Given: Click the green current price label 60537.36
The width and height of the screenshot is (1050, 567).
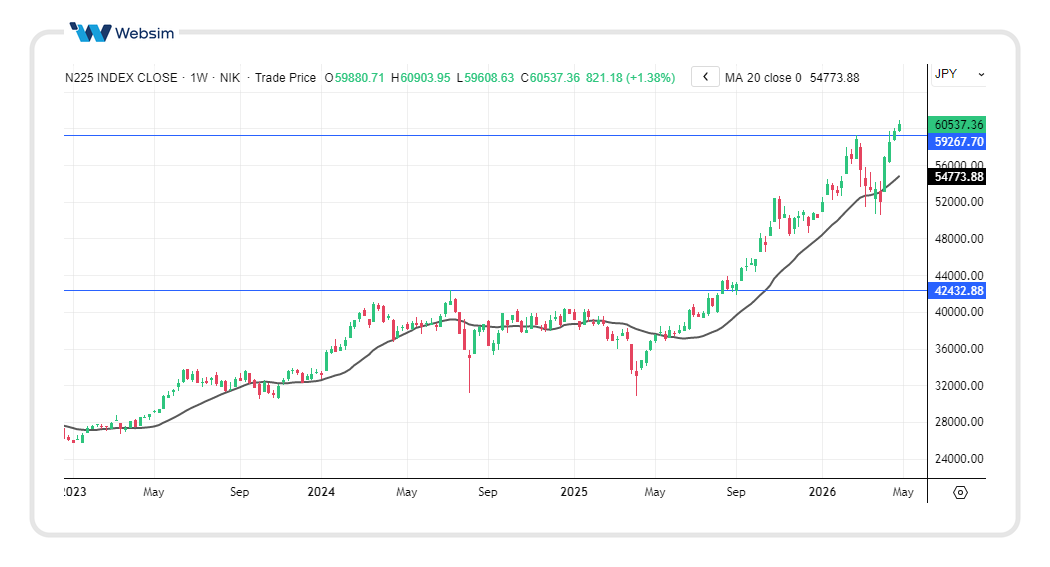Looking at the screenshot, I should [x=958, y=125].
